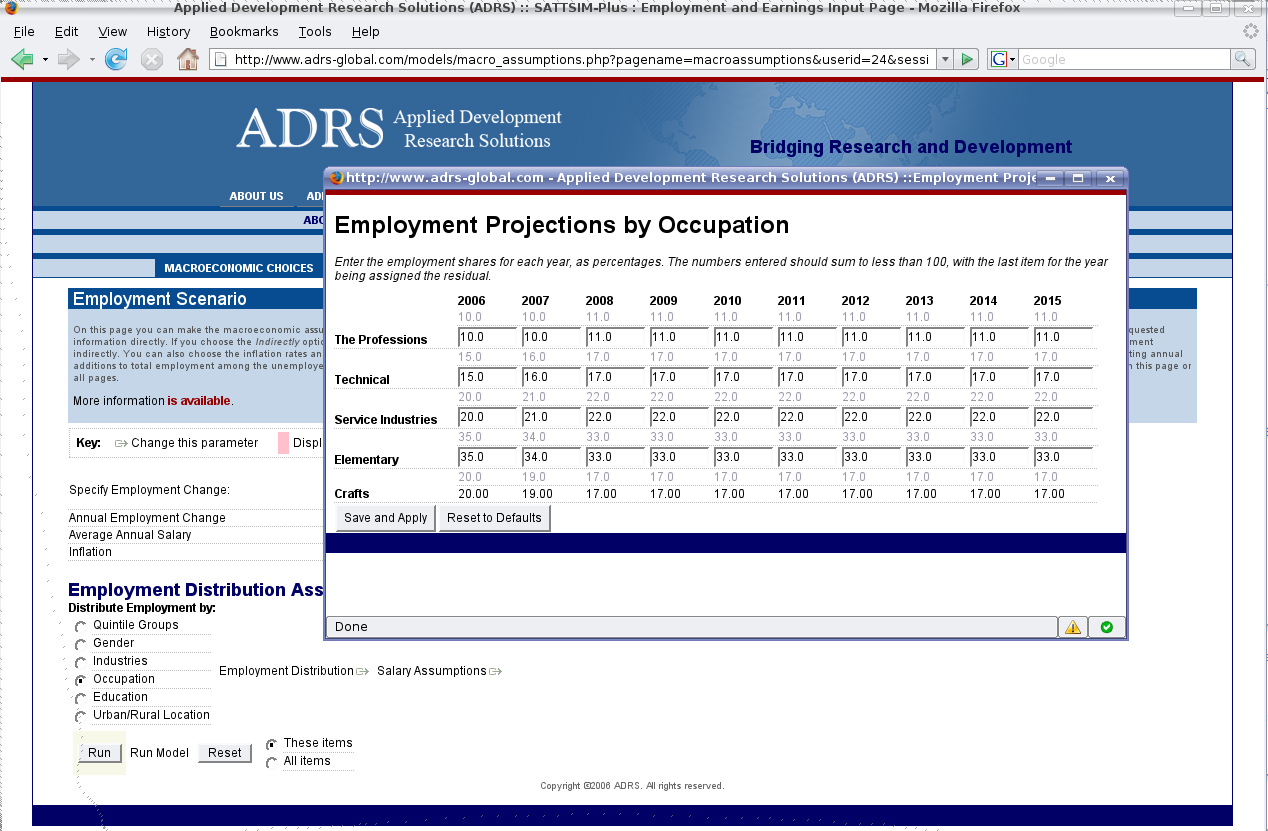Open the Tools menu
1268x831 pixels.
[x=315, y=32]
